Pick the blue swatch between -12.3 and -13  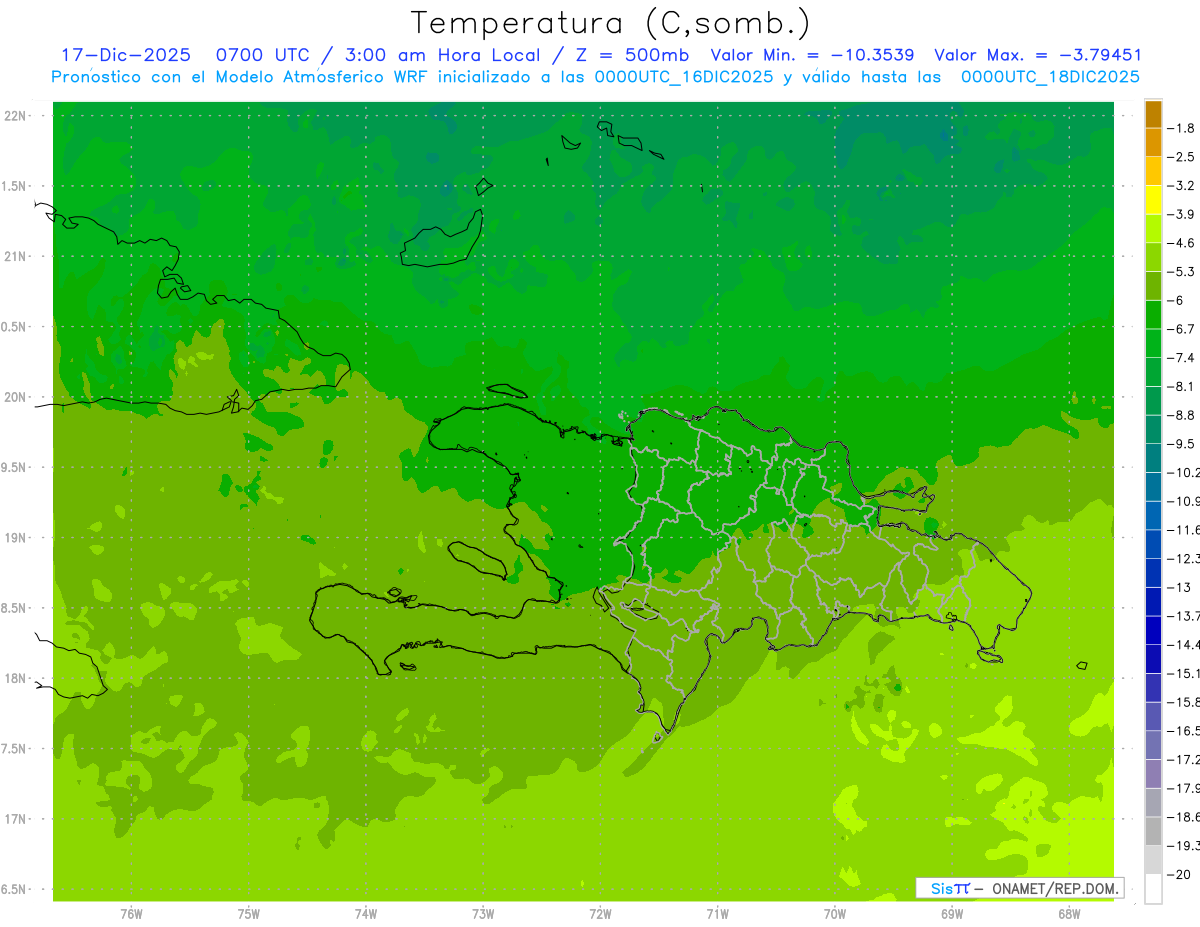(x=1154, y=573)
